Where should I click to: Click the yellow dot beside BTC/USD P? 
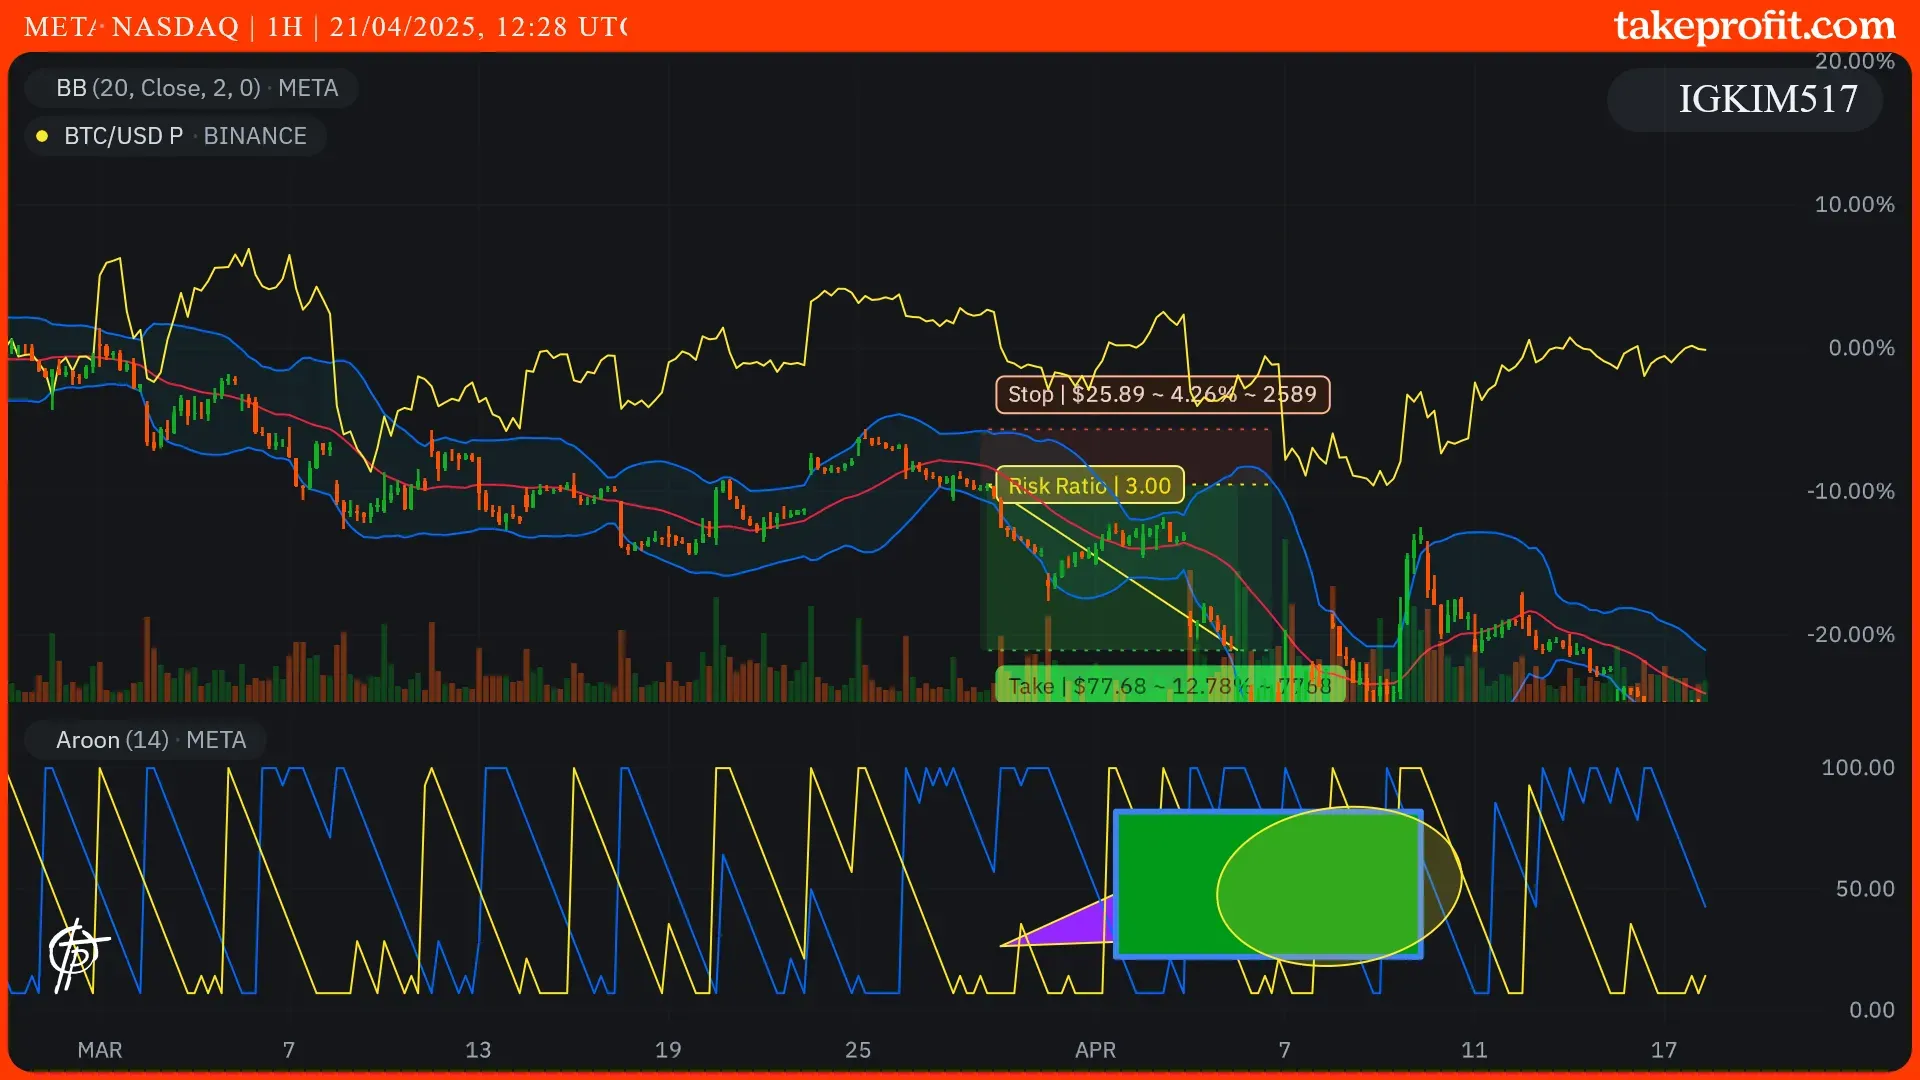tap(42, 136)
